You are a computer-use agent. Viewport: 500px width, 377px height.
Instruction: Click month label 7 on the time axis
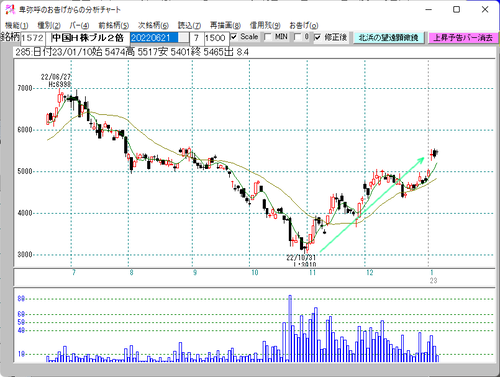point(74,273)
